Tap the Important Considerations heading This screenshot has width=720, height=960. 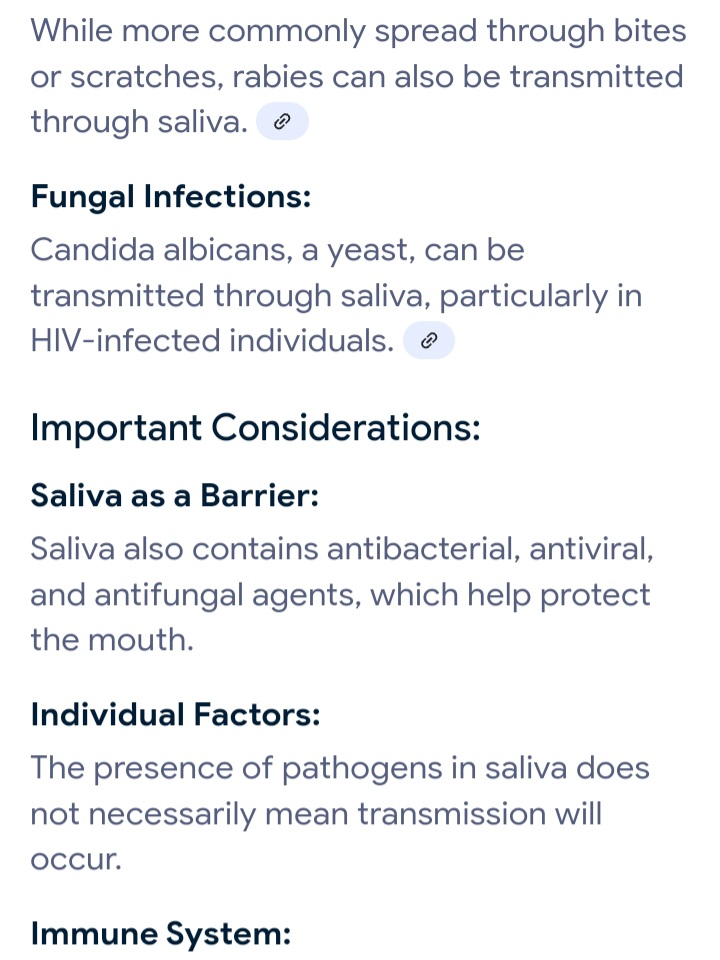(255, 427)
